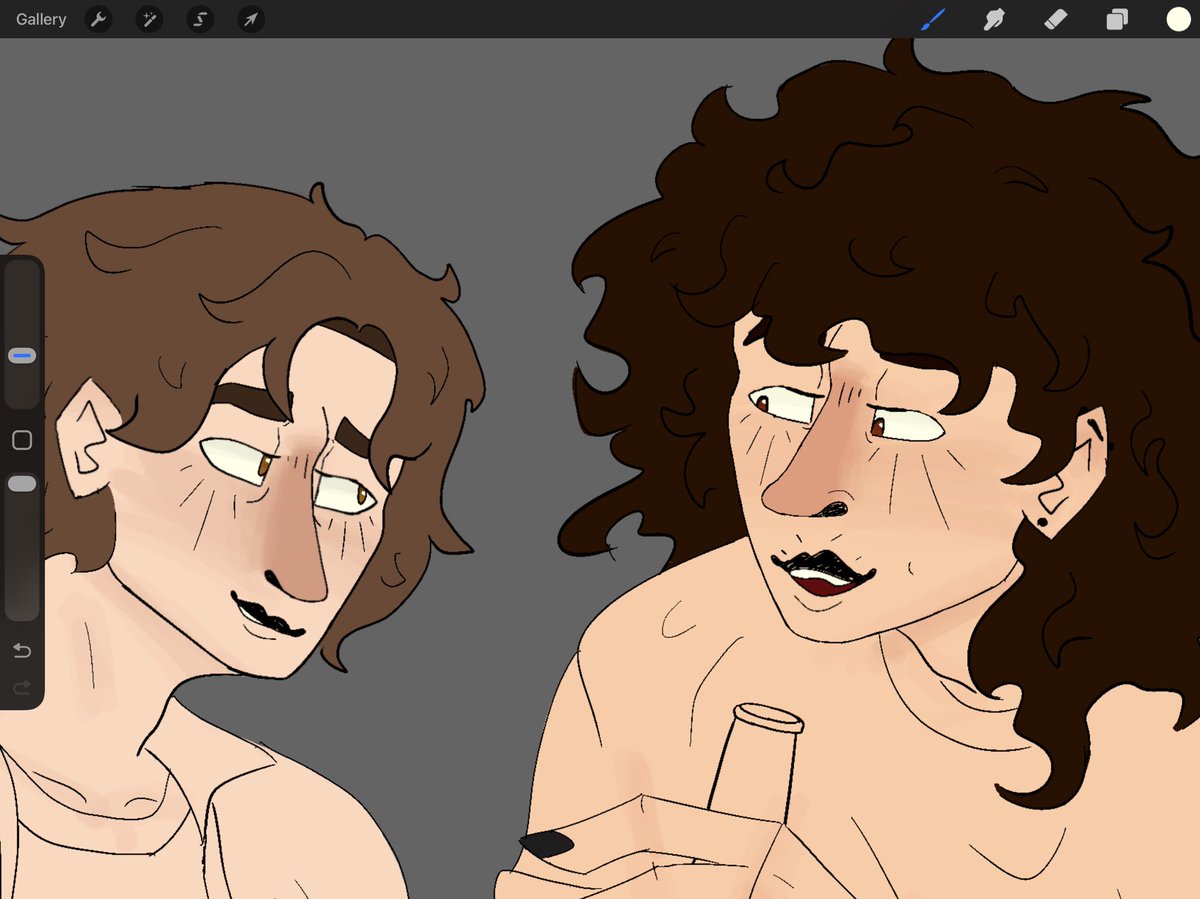Screen dimensions: 1200x899
Task: Return to the Gallery
Action: click(41, 19)
